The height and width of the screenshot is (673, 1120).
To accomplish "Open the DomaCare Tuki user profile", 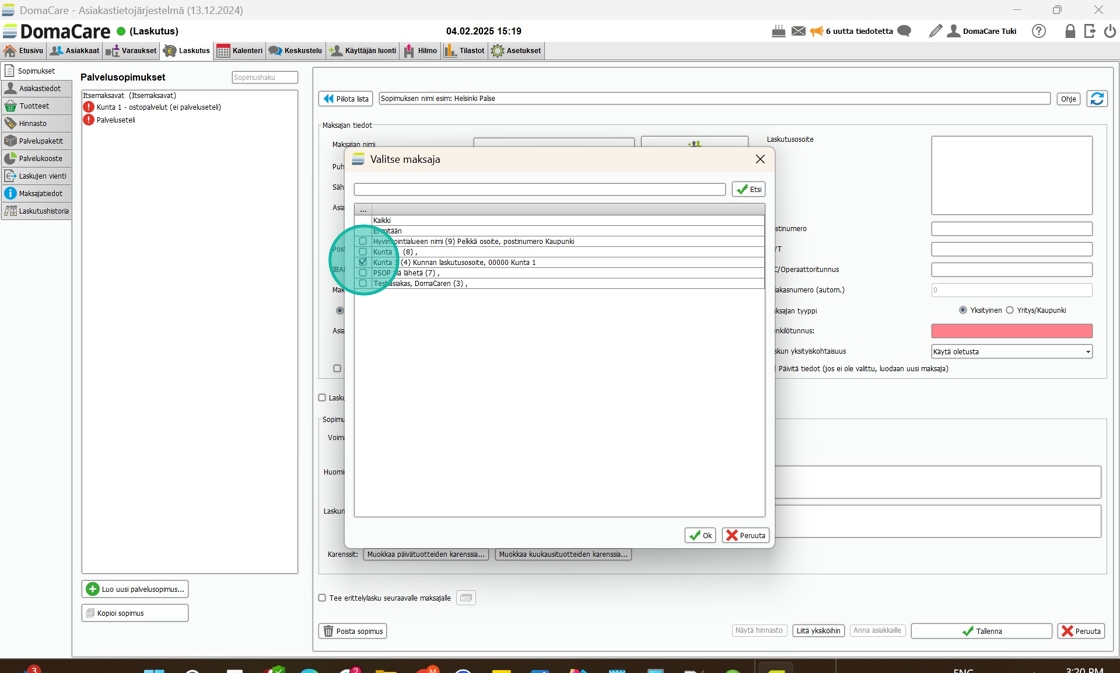I will click(981, 31).
